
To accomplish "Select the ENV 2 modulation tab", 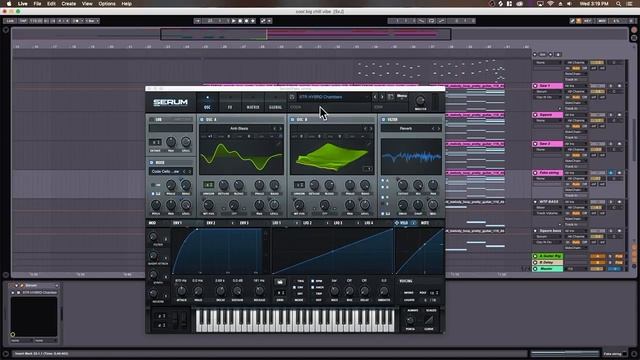I will pos(211,223).
